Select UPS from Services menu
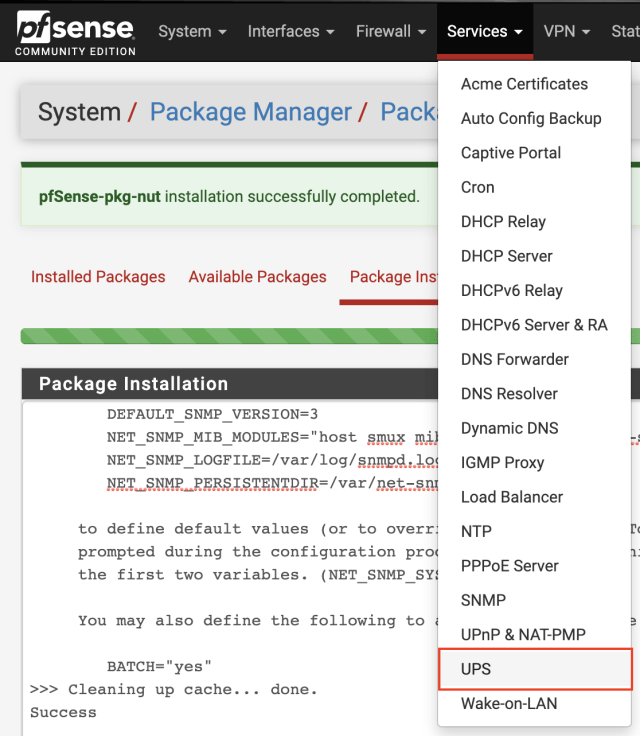The image size is (640, 736). 535,669
